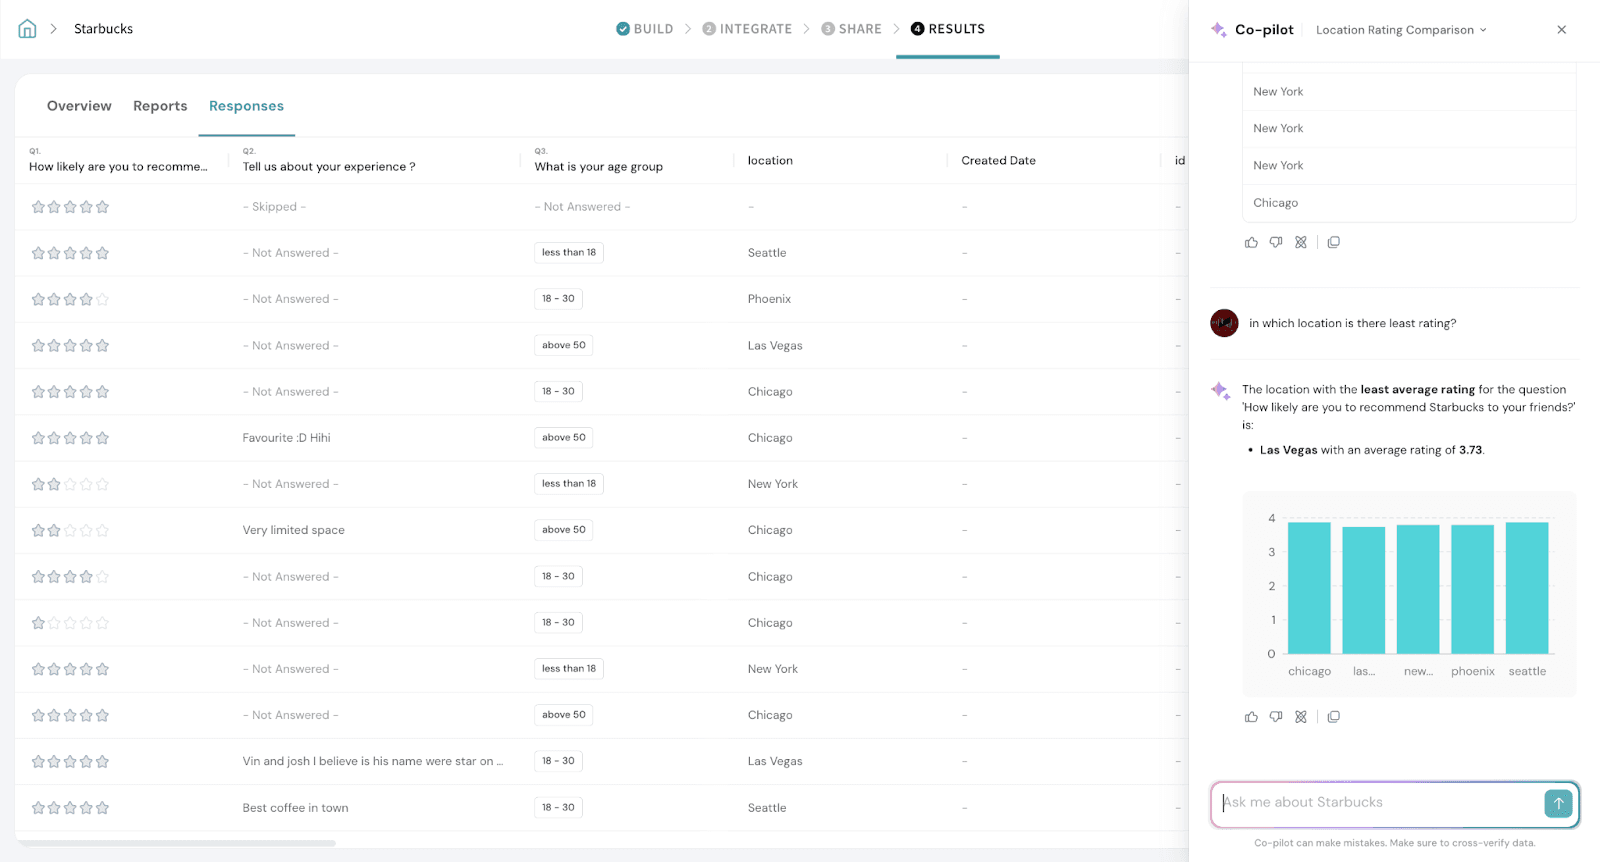Open the Reports tab
This screenshot has height=862, width=1600.
point(160,106)
